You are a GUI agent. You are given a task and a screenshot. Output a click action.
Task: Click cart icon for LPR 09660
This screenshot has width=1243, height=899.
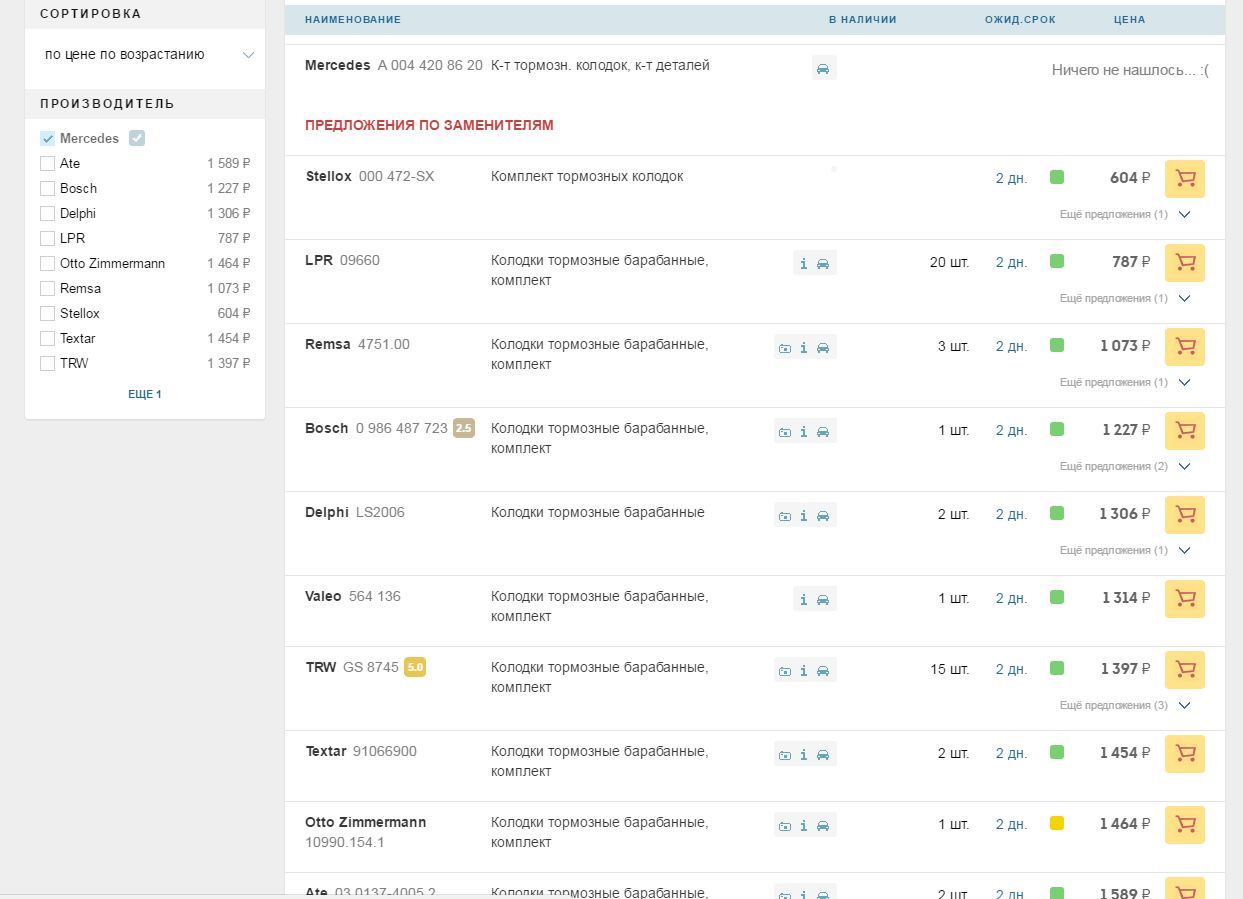pyautogui.click(x=1185, y=263)
